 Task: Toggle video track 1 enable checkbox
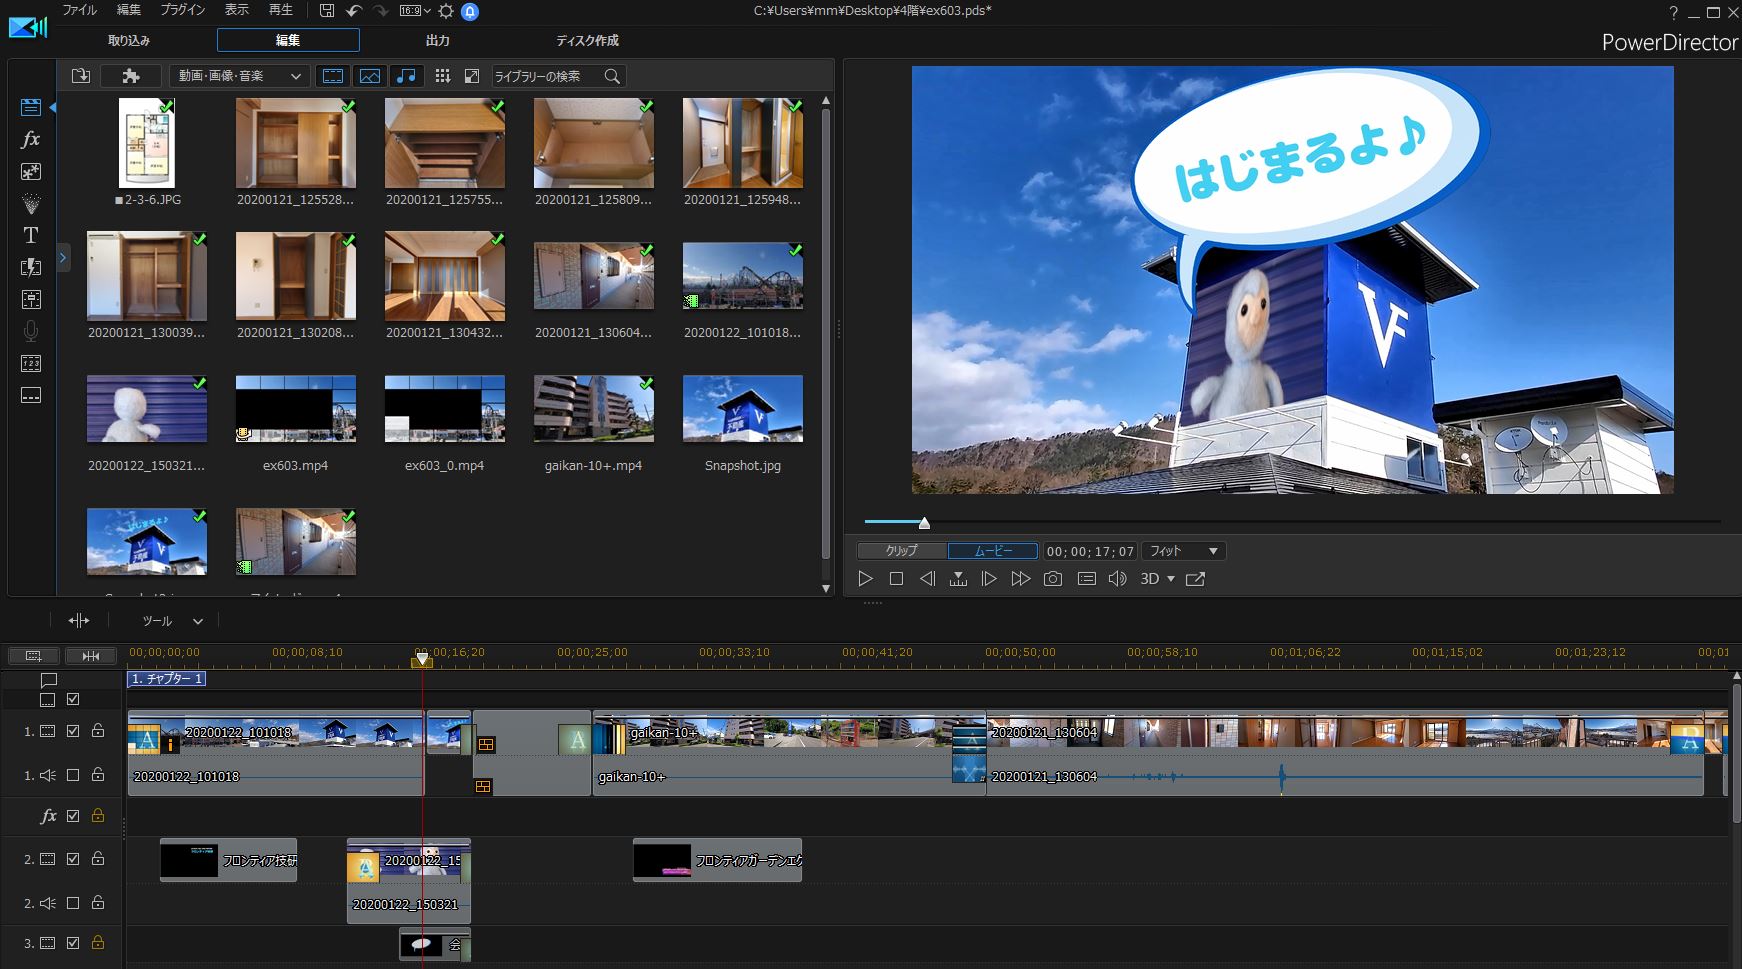tap(73, 731)
